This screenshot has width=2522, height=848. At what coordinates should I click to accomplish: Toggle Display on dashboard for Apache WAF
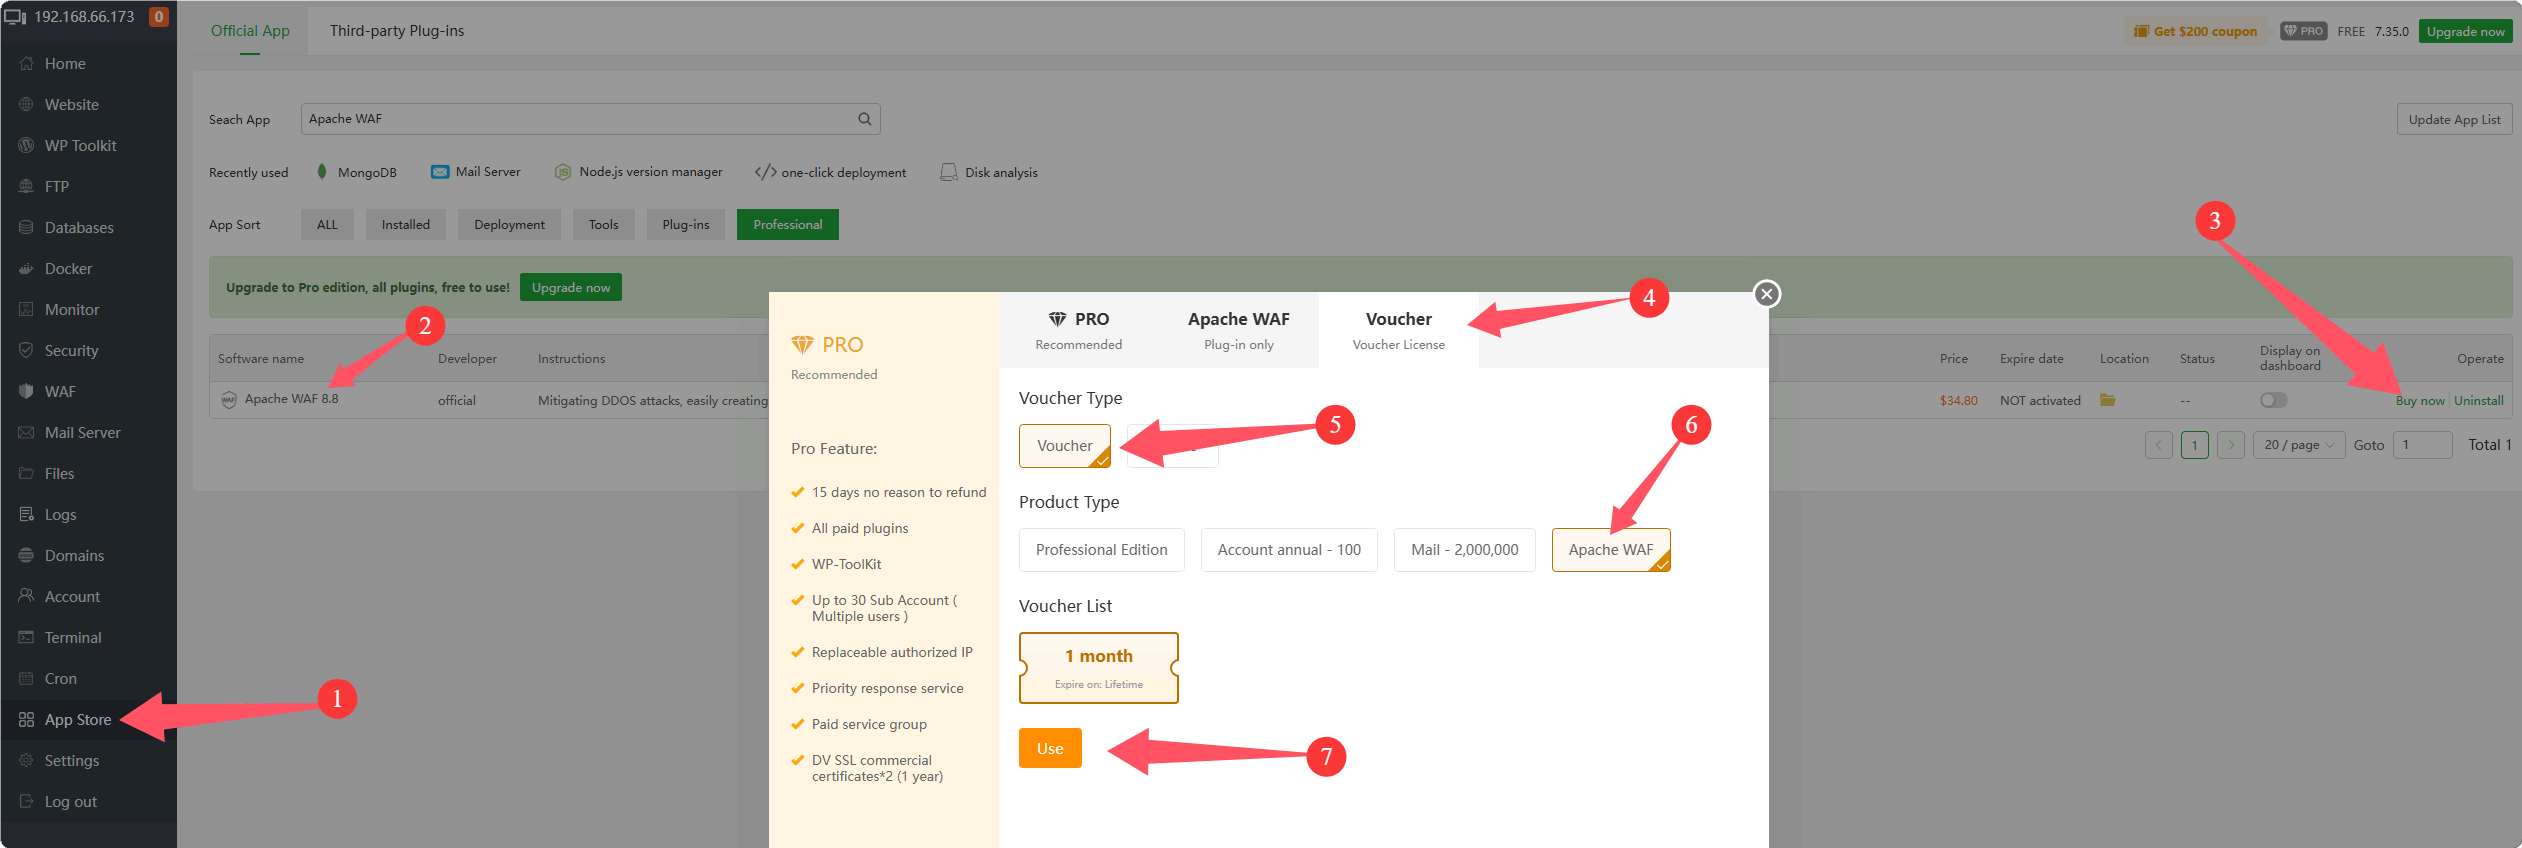(2274, 400)
